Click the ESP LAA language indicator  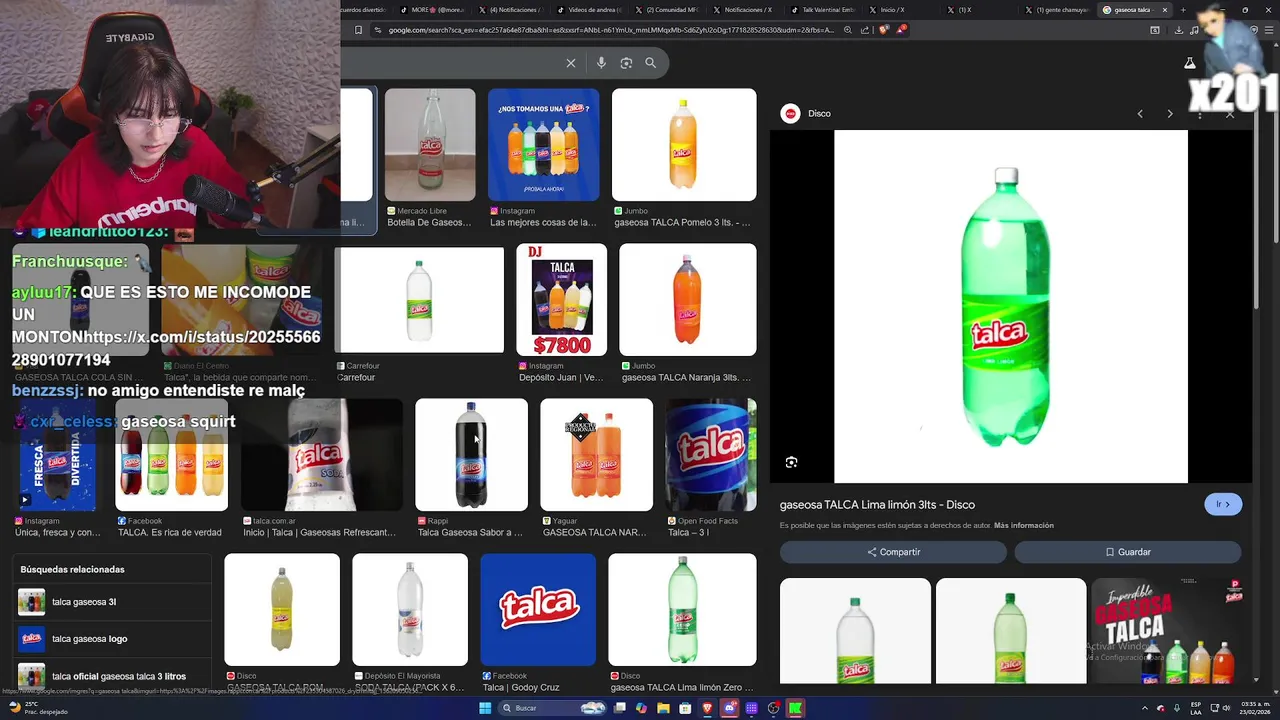[1196, 708]
